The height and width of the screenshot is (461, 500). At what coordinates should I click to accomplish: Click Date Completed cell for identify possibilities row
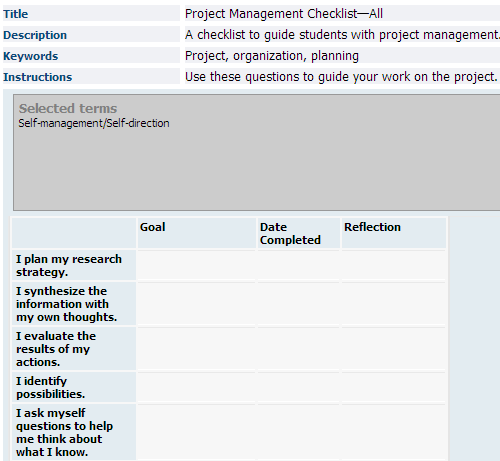click(298, 387)
